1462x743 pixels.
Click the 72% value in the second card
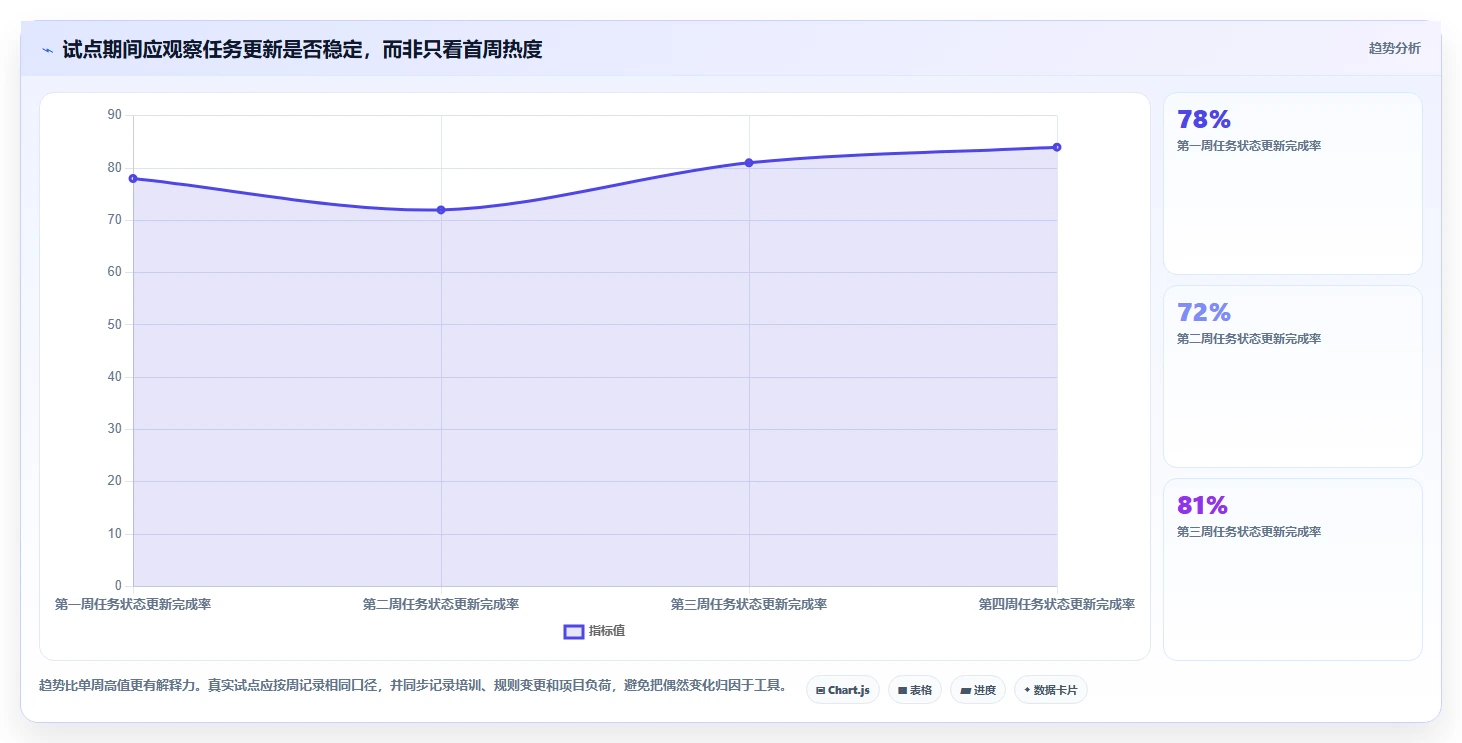[1204, 313]
